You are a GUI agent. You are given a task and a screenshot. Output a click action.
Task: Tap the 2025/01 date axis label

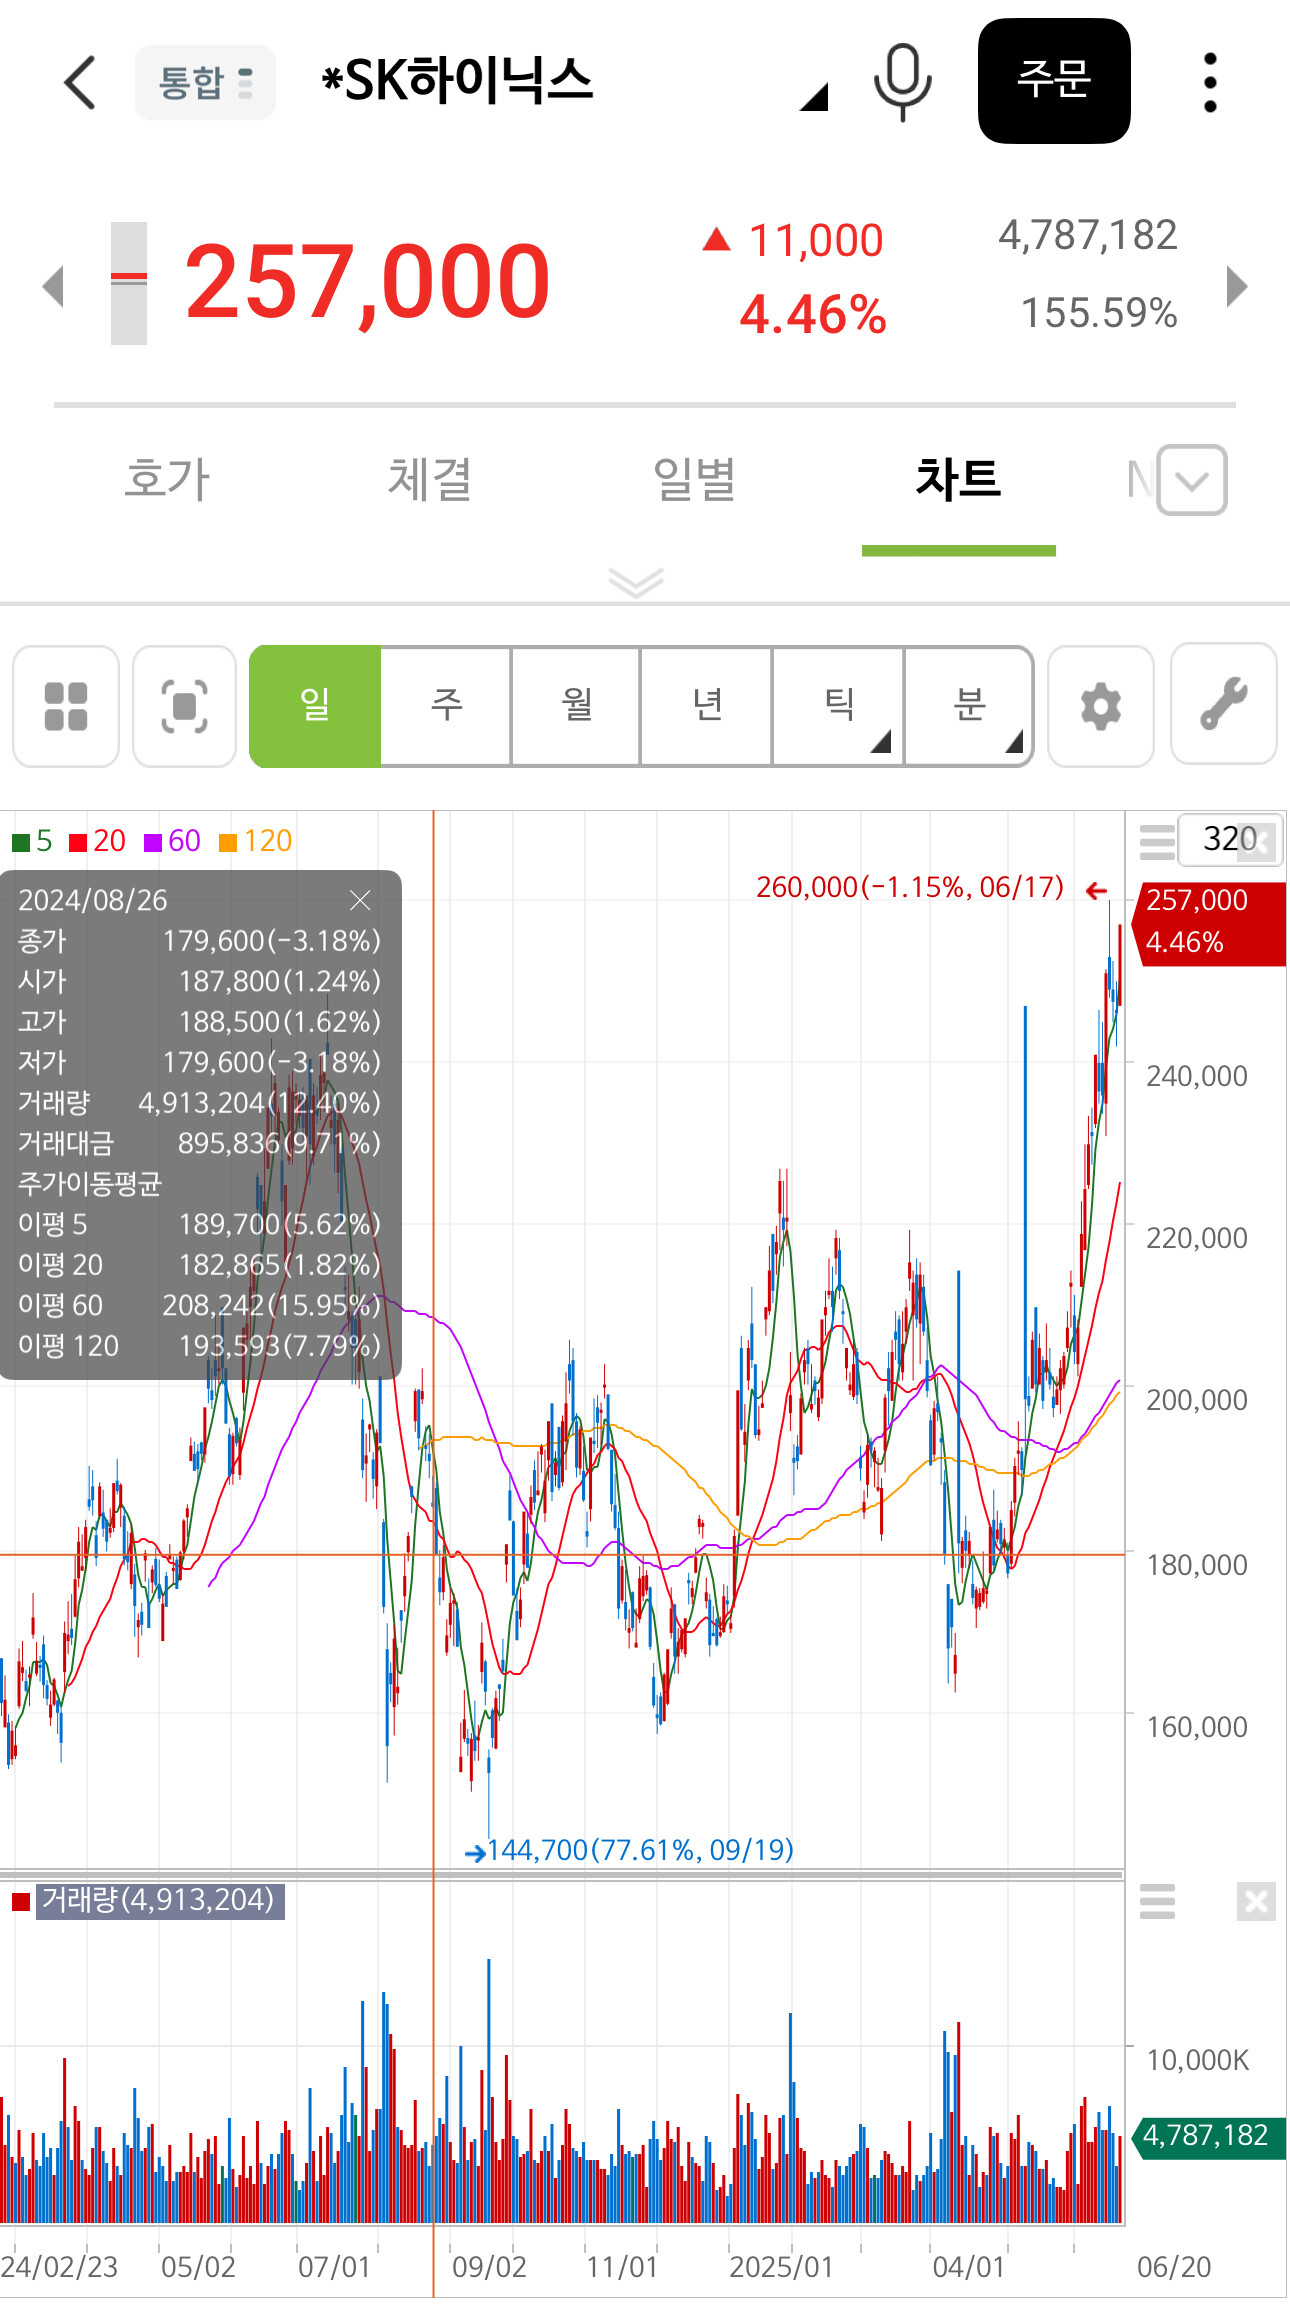click(x=781, y=2267)
